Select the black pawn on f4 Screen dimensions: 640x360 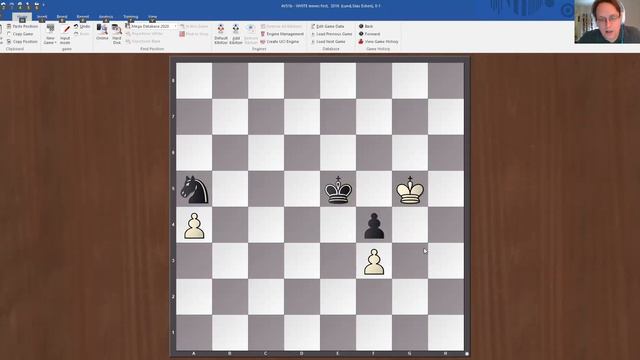pos(374,225)
